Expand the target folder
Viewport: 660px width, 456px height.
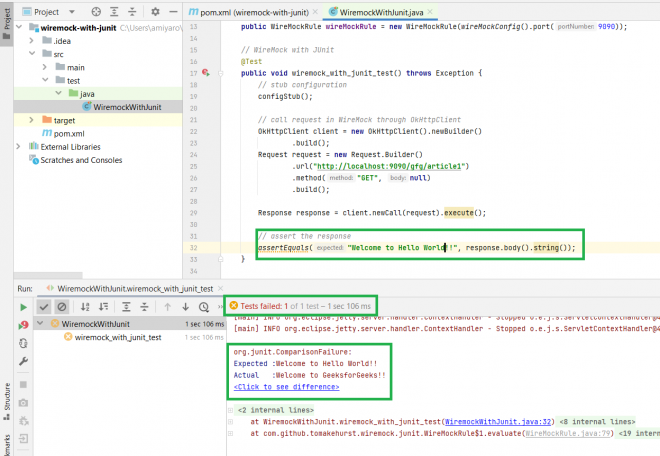tap(31, 120)
